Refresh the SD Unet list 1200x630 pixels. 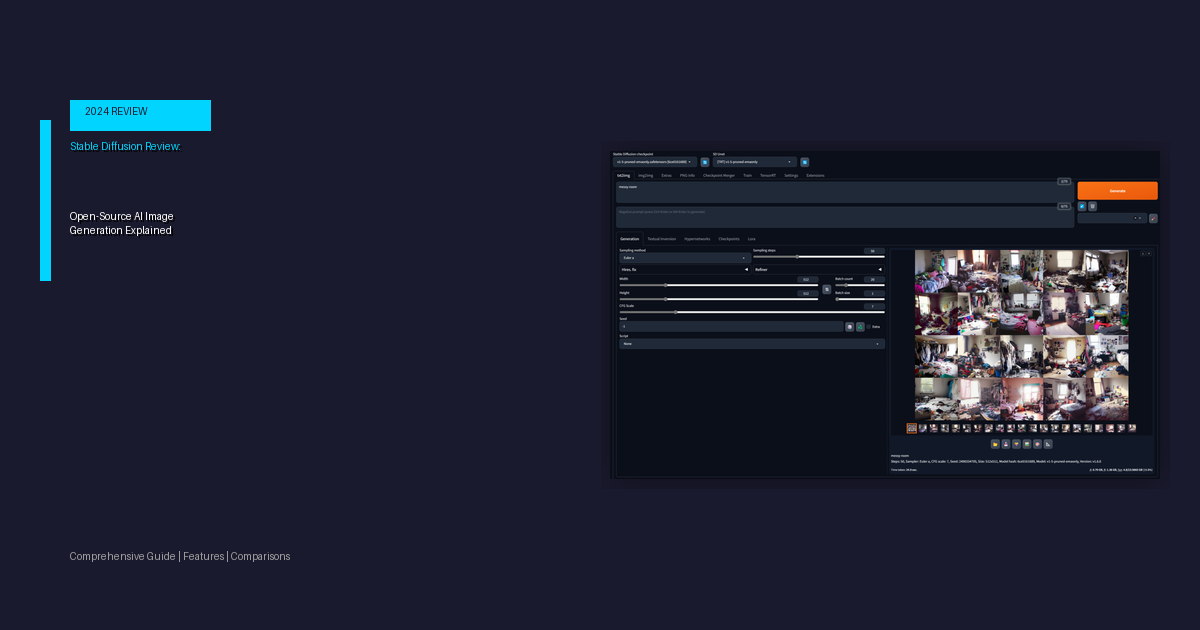(x=805, y=162)
